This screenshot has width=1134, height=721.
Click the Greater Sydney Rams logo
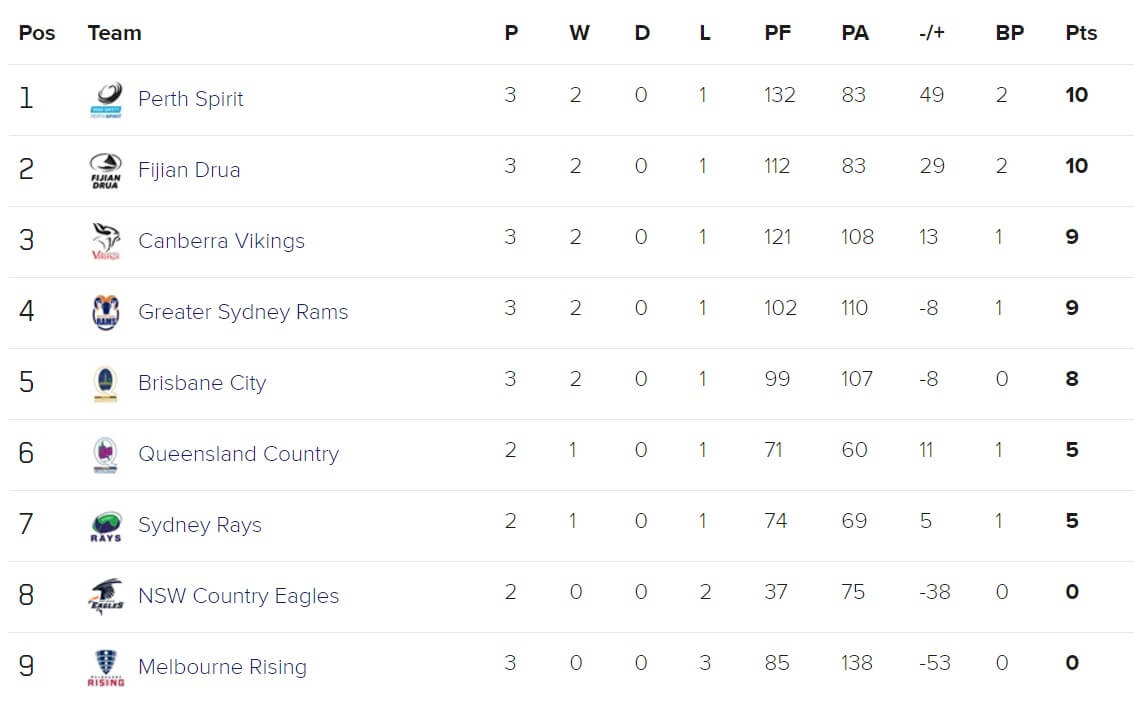click(x=106, y=312)
